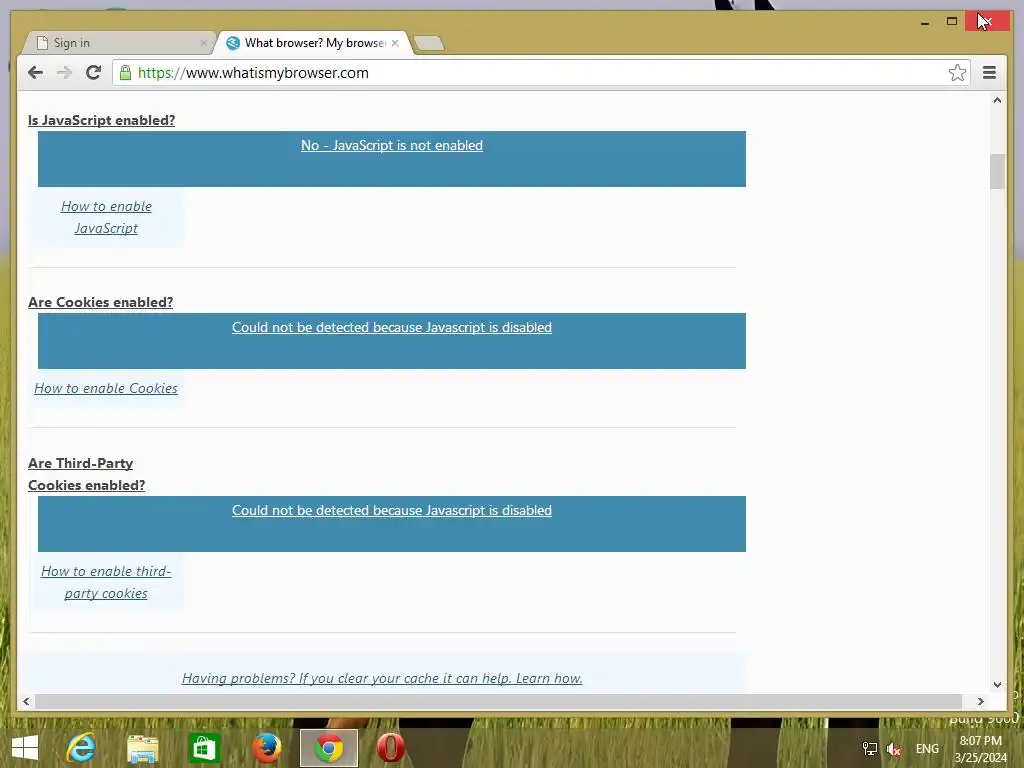Open a new tab with the new tab button
1024x768 pixels.
pyautogui.click(x=429, y=44)
